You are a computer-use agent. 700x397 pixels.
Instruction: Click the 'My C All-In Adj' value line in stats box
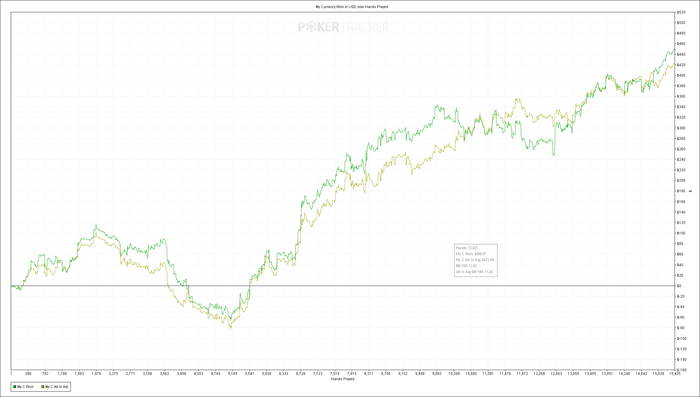pyautogui.click(x=475, y=259)
